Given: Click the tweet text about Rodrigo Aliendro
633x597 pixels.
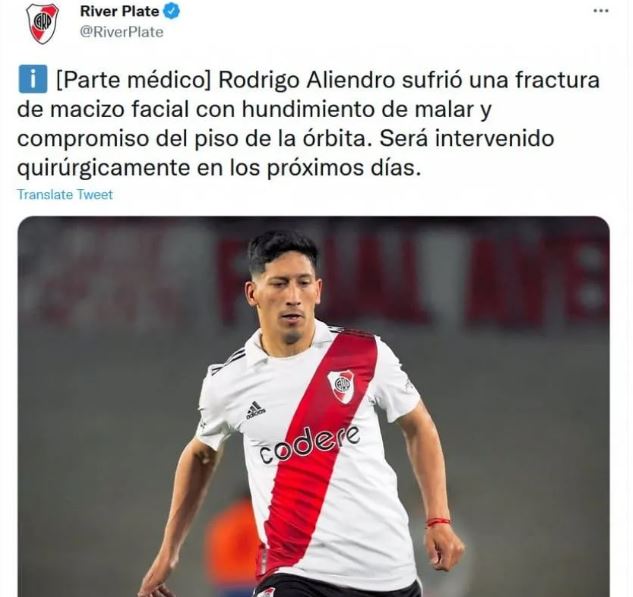Looking at the screenshot, I should [308, 124].
